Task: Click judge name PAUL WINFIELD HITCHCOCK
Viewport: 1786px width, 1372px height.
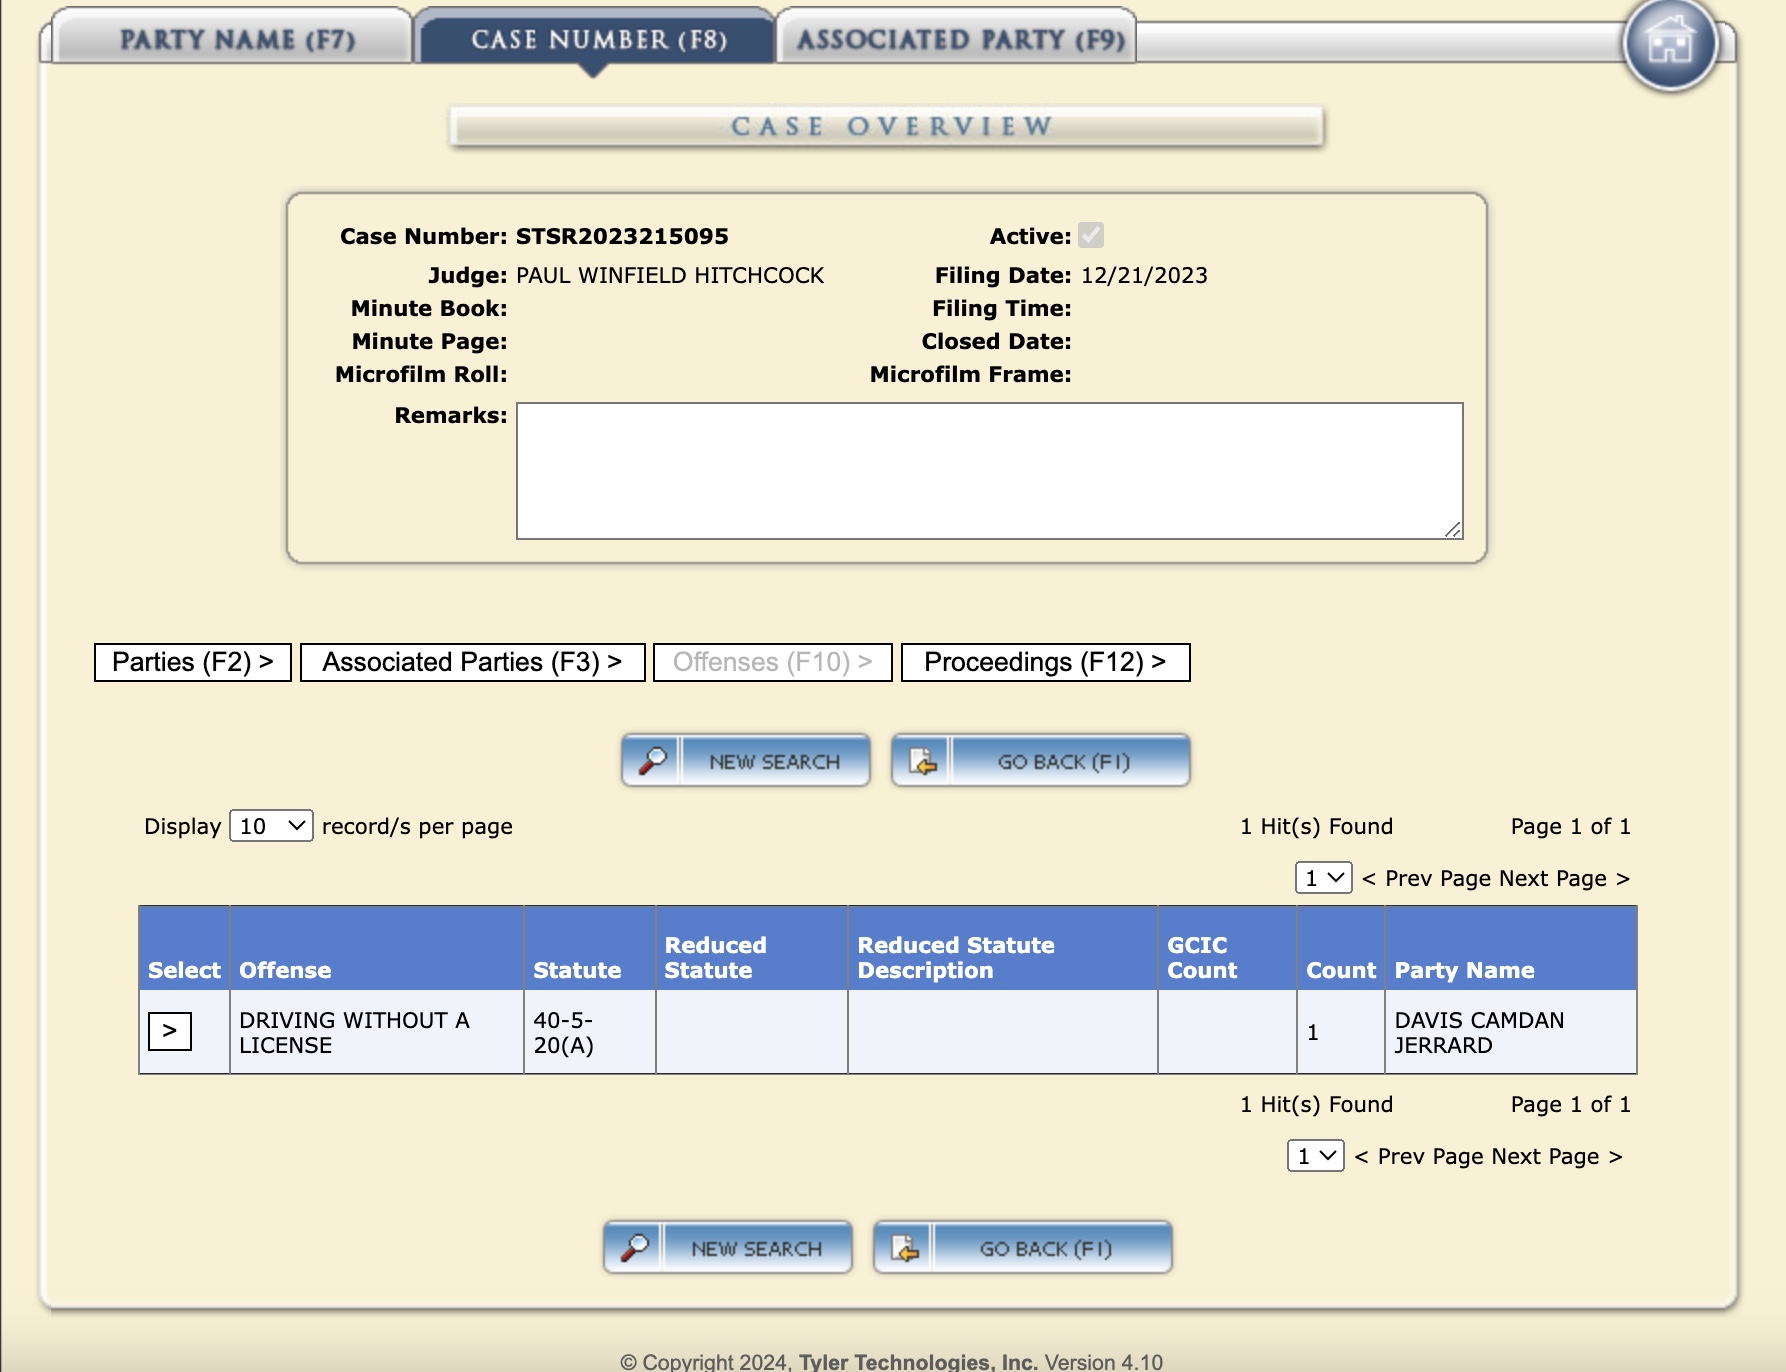Action: 670,275
